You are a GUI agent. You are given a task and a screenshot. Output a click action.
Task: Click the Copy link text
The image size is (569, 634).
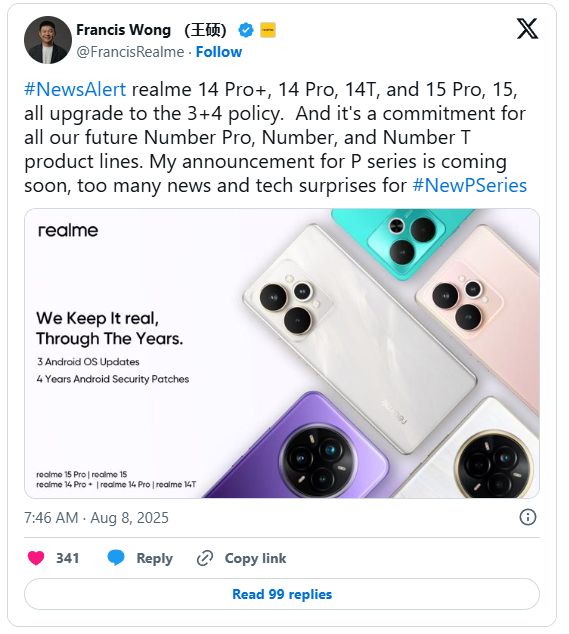point(255,558)
